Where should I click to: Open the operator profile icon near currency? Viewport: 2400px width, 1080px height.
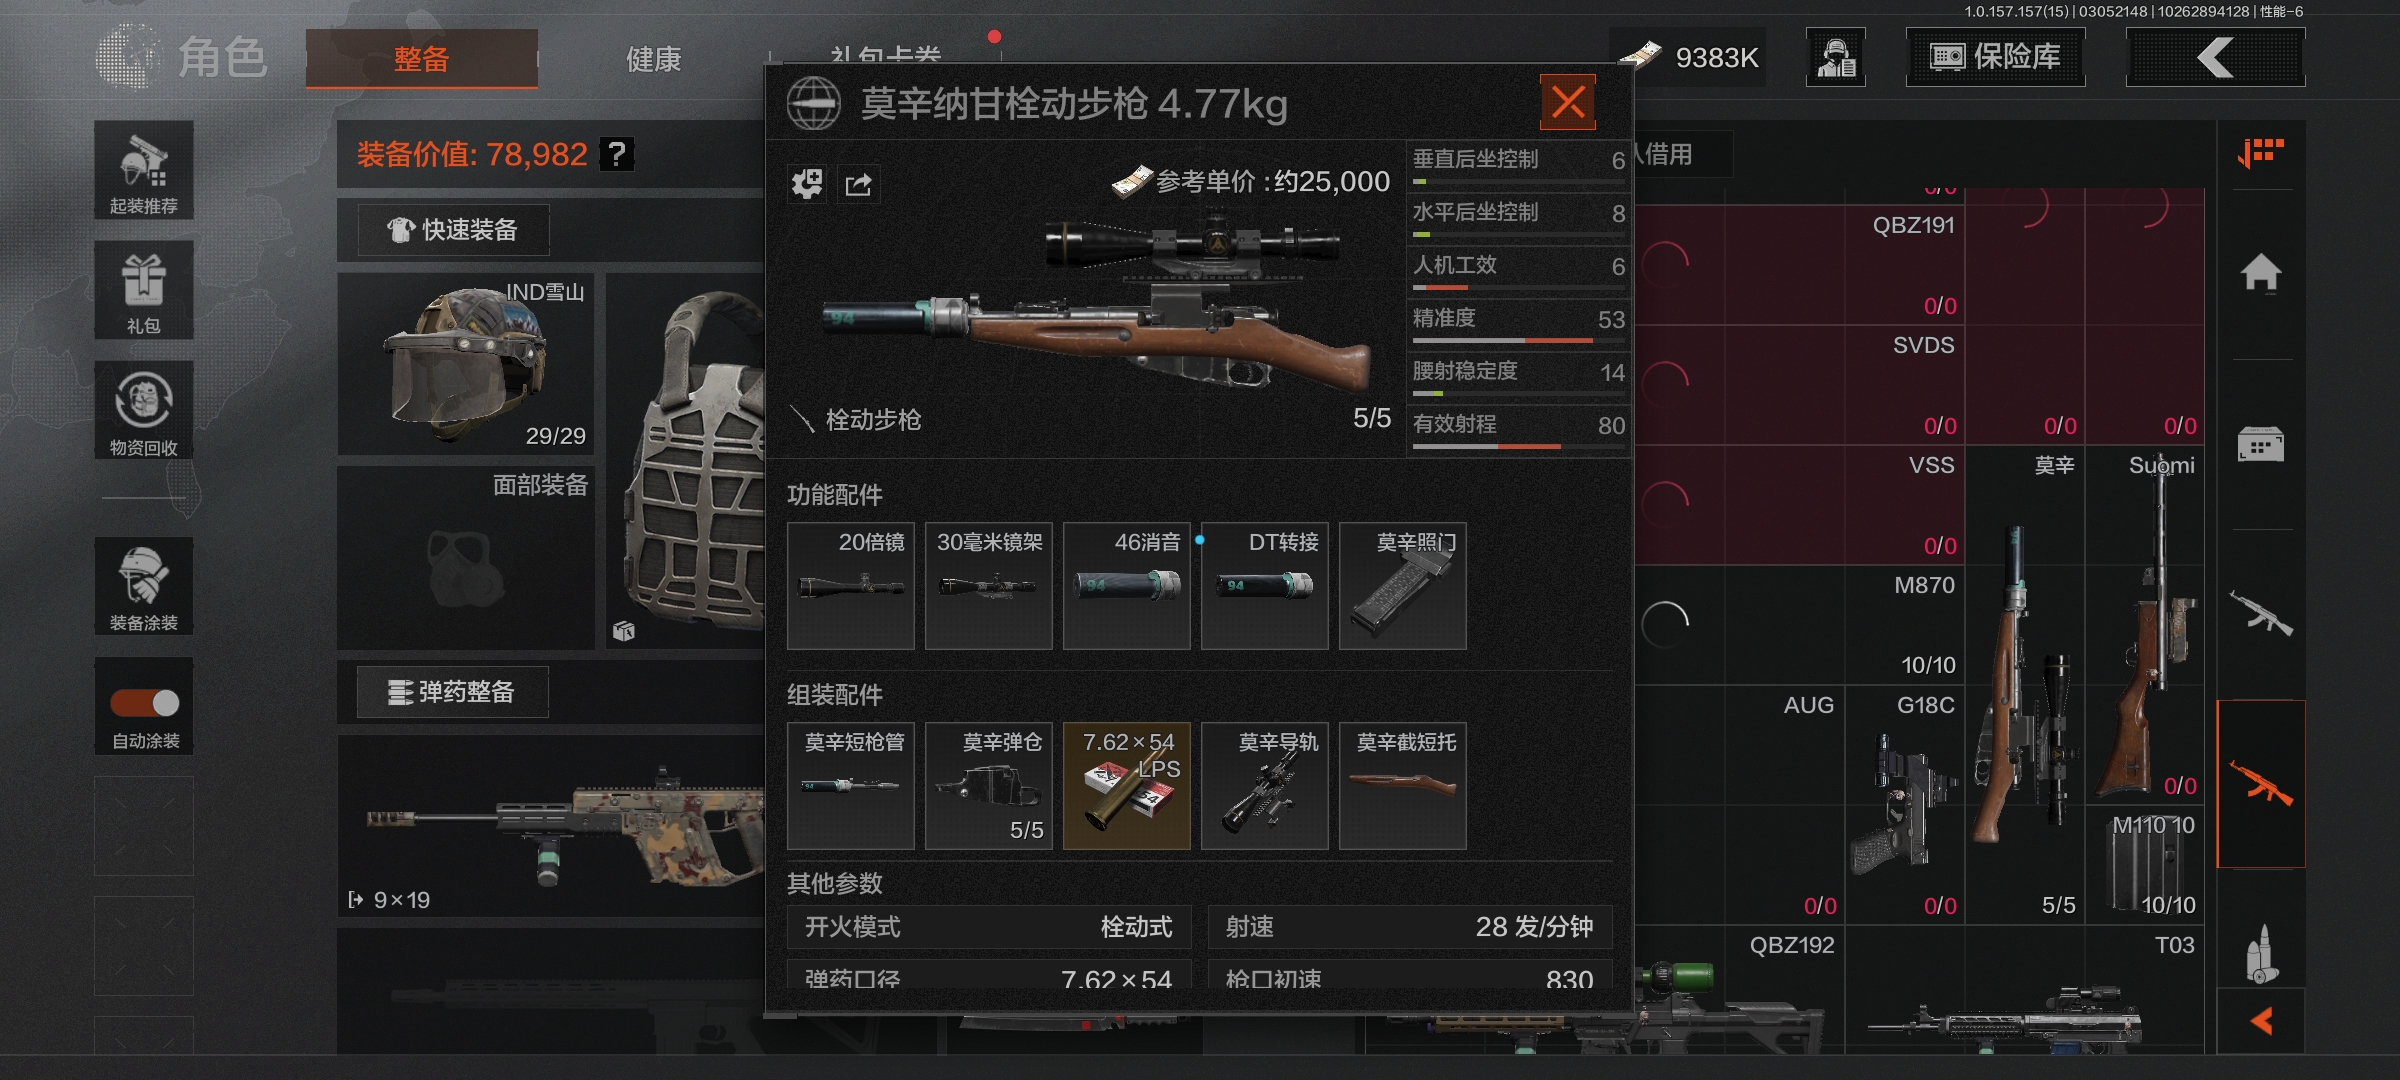1836,57
